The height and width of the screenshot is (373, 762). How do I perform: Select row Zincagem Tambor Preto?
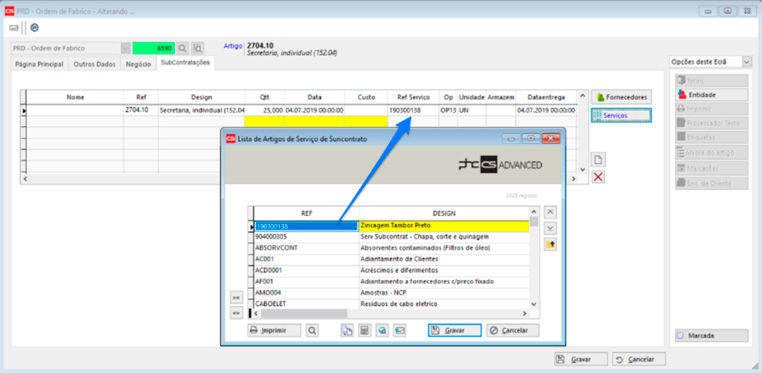[x=444, y=226]
